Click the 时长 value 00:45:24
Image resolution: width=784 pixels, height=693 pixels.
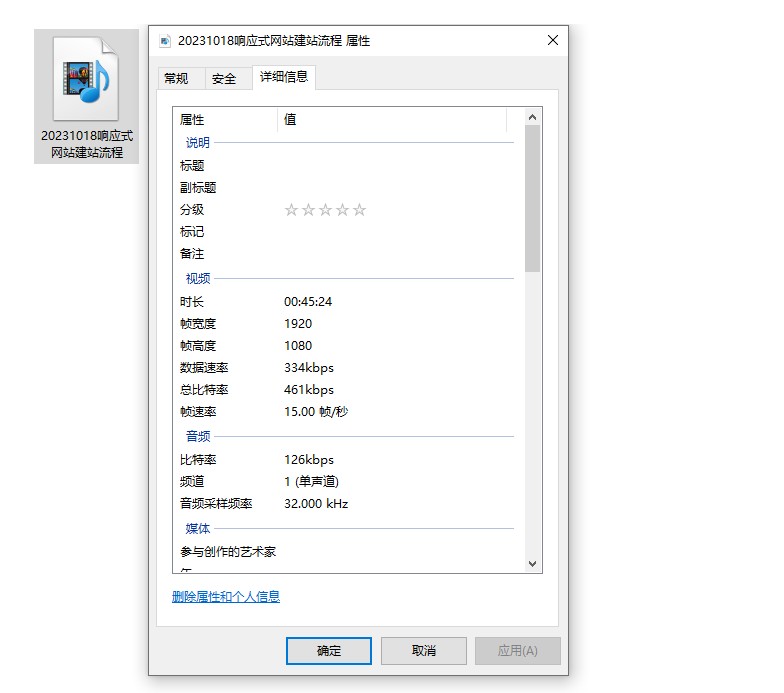(x=308, y=302)
